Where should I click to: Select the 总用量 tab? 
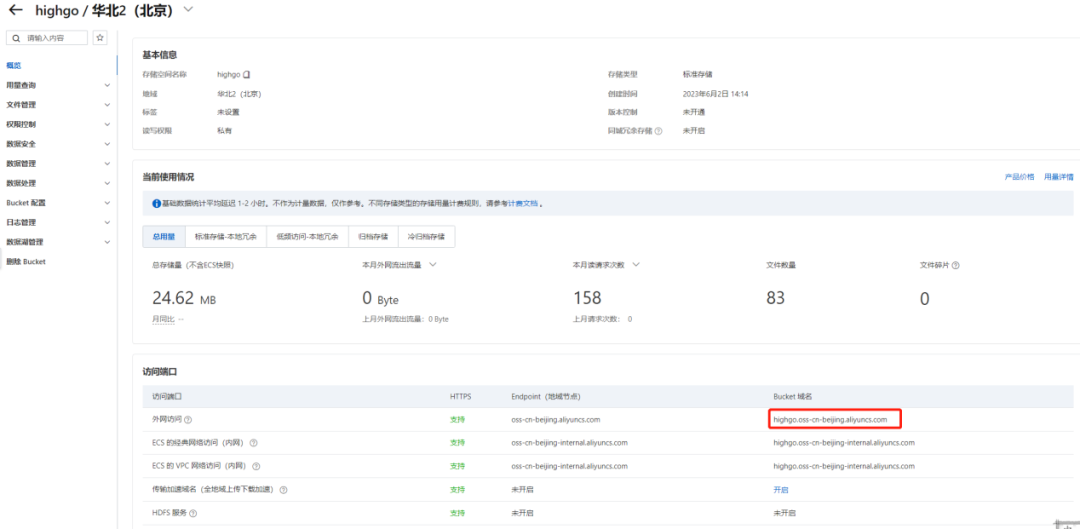click(164, 236)
